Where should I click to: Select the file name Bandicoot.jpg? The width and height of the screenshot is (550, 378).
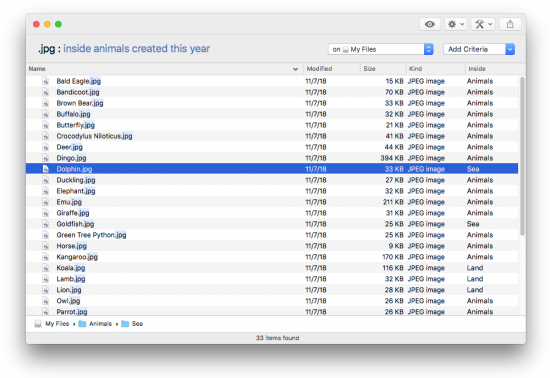[x=78, y=92]
